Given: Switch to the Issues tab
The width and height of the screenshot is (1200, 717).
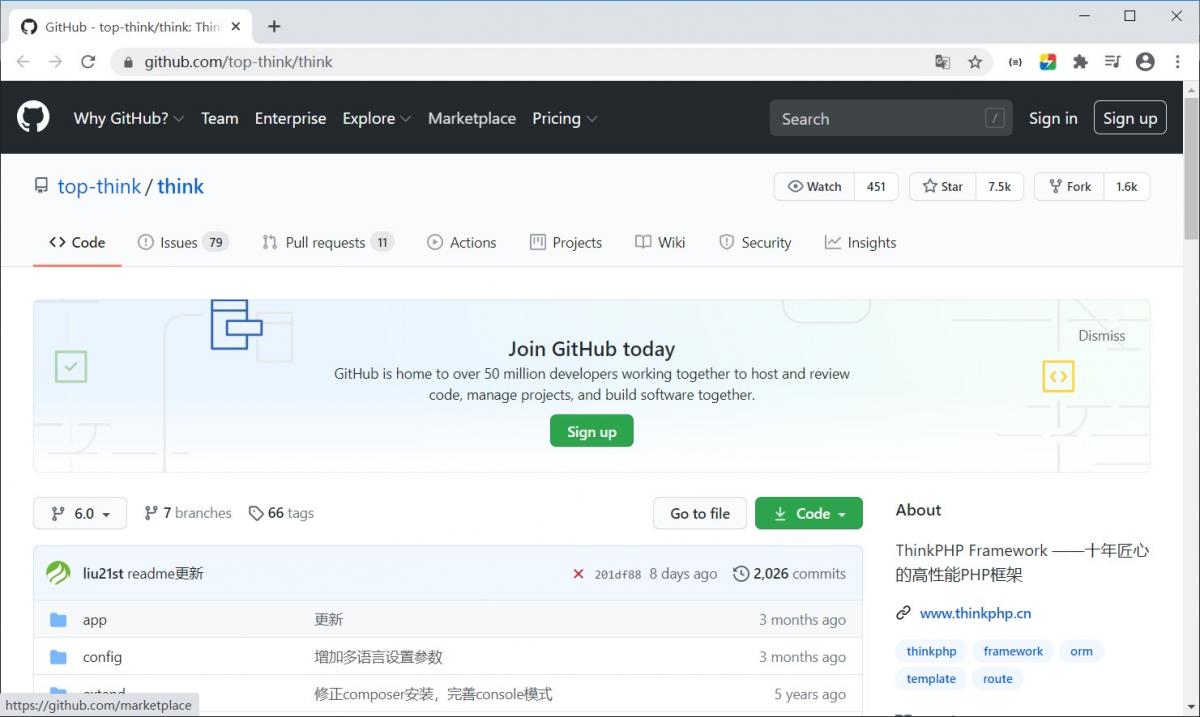Looking at the screenshot, I should click(x=183, y=242).
